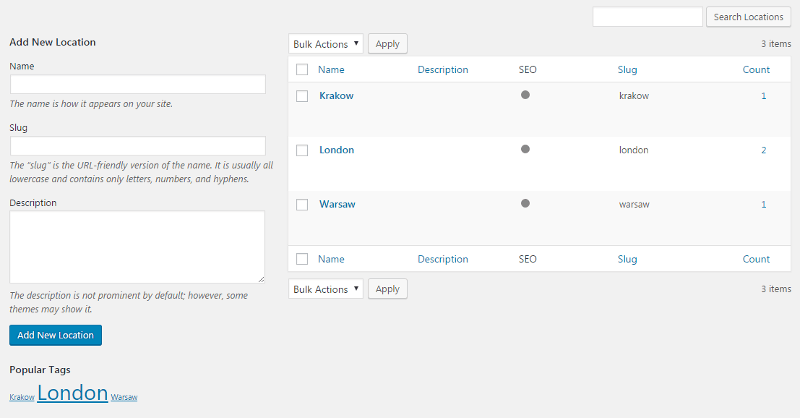
Task: Focus the Name input field
Action: (137, 84)
